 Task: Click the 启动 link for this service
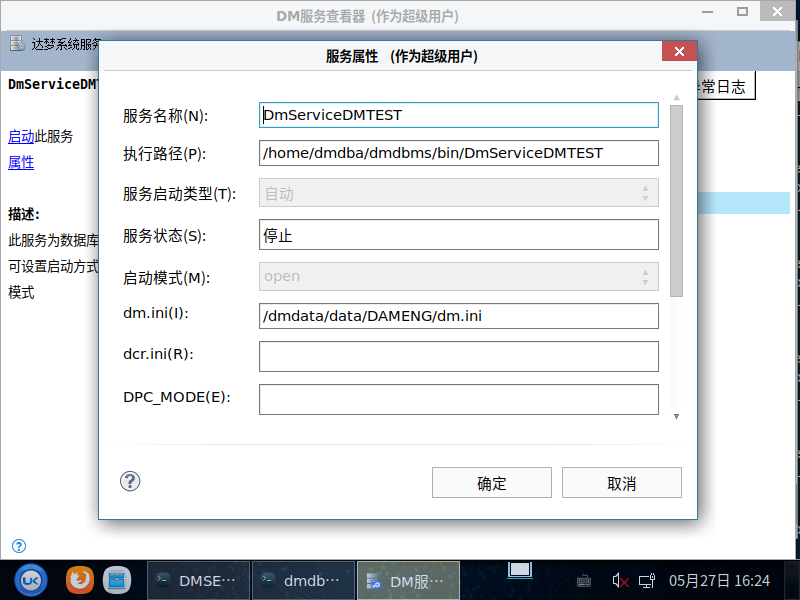(21, 136)
